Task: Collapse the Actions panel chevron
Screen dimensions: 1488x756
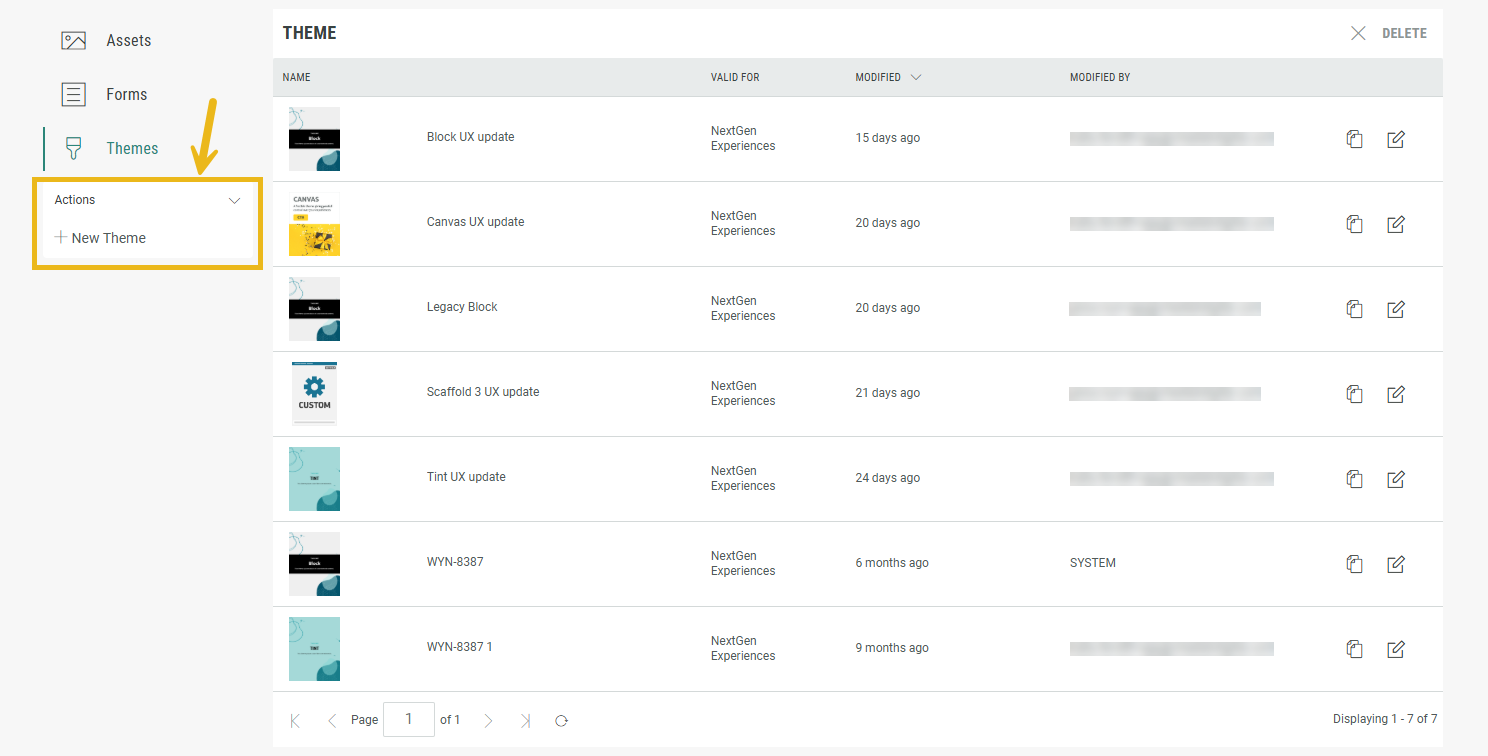Action: point(234,200)
